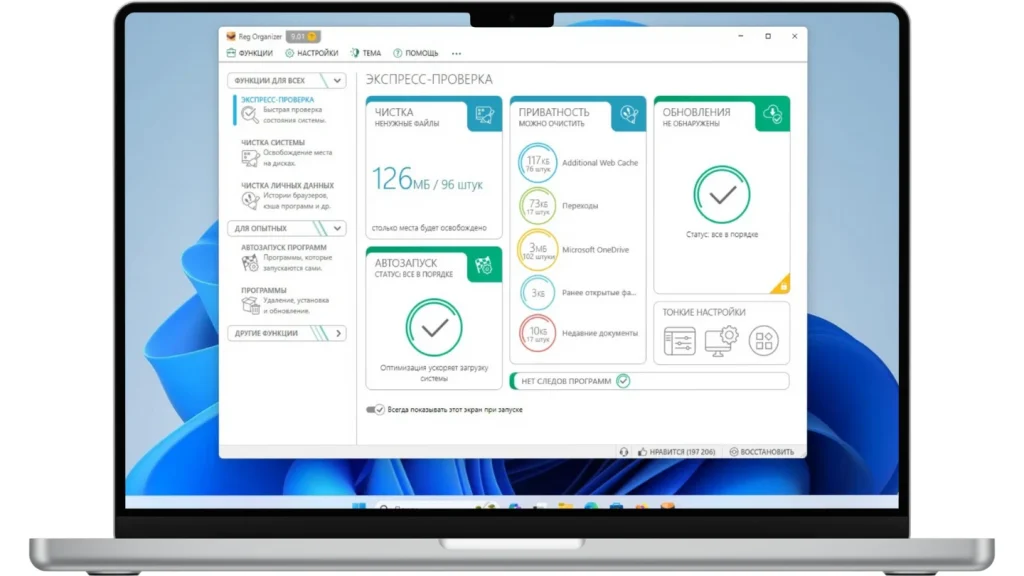
Task: Click the Additional Web Cache 117 KB circle
Action: click(537, 163)
